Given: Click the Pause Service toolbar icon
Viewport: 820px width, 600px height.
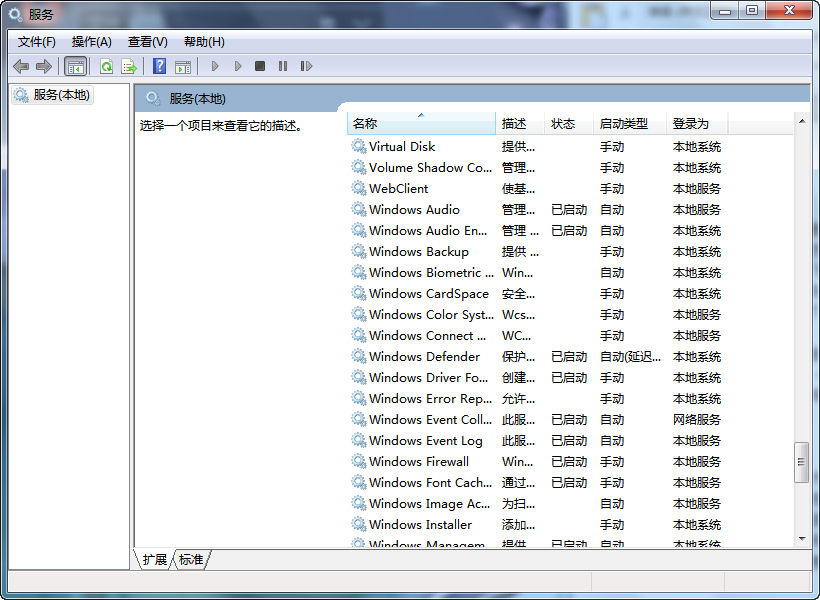Looking at the screenshot, I should point(283,66).
